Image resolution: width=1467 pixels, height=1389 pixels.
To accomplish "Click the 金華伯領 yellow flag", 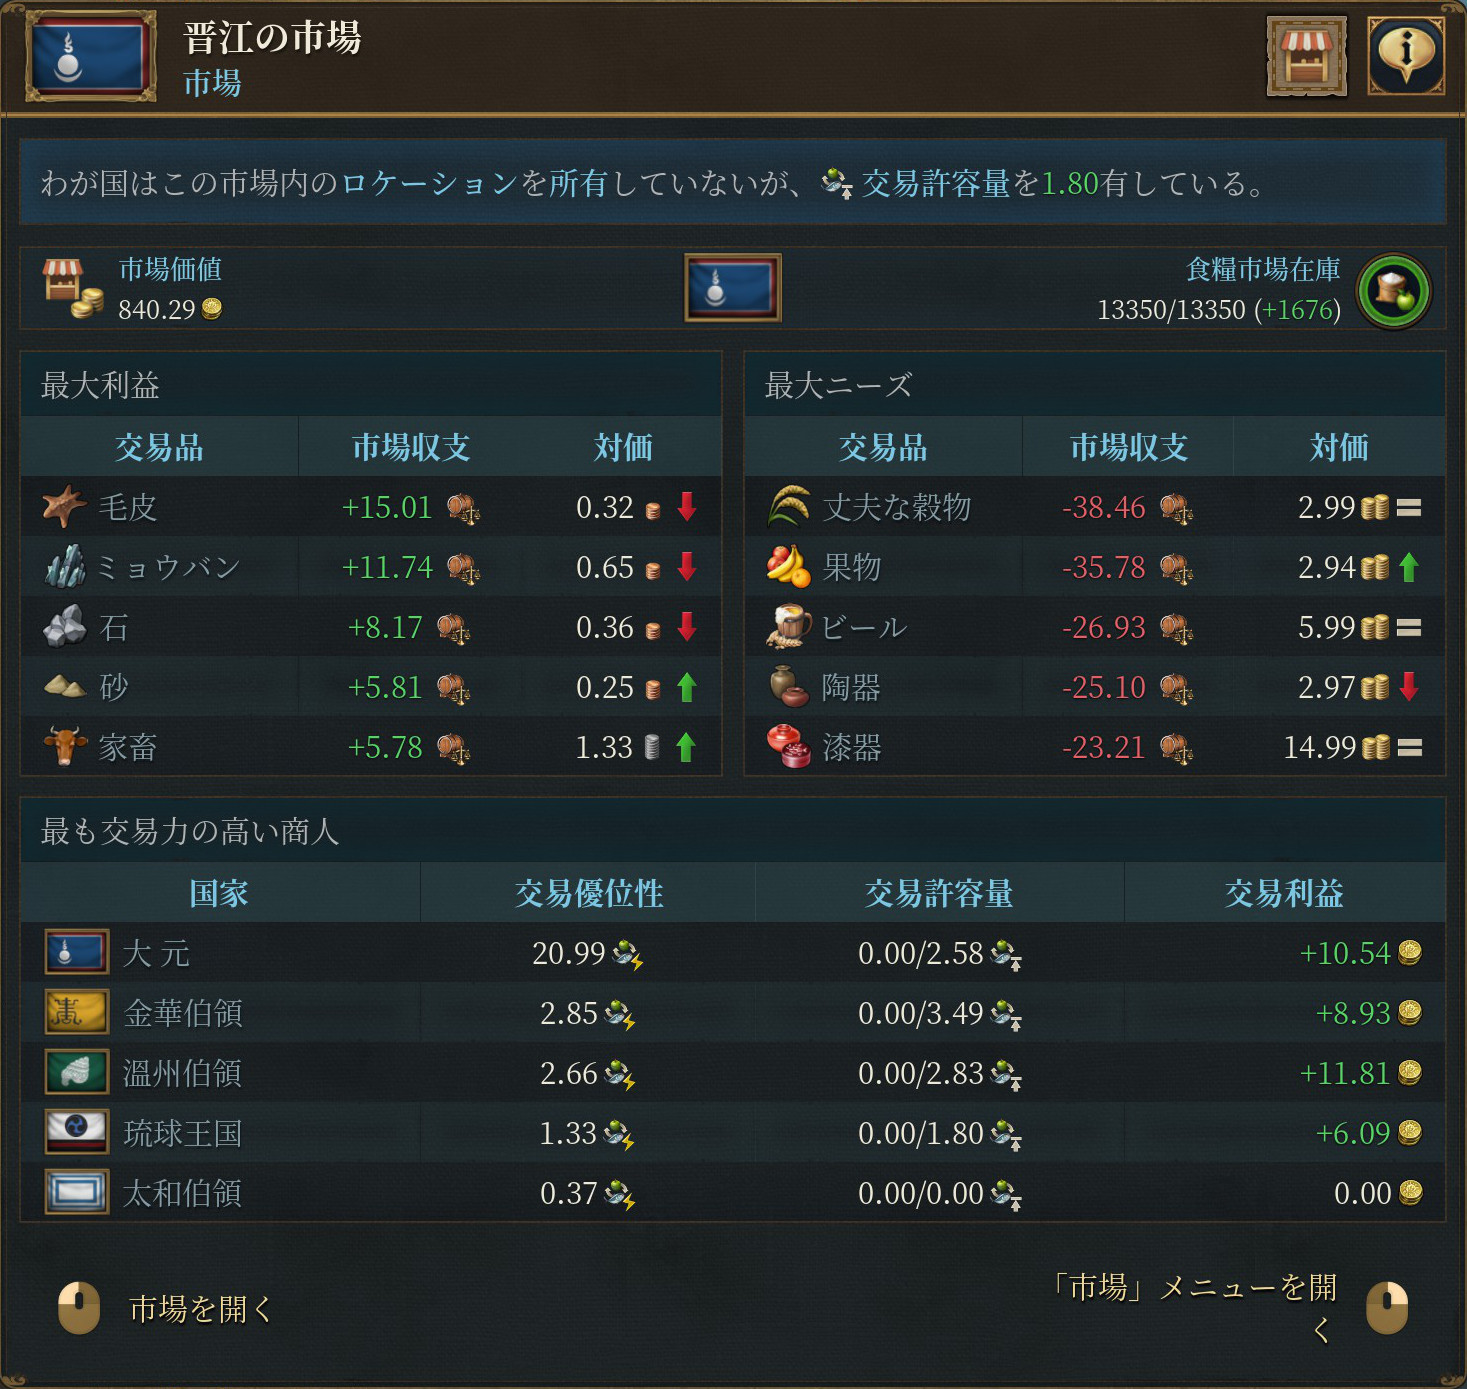I will (77, 1012).
